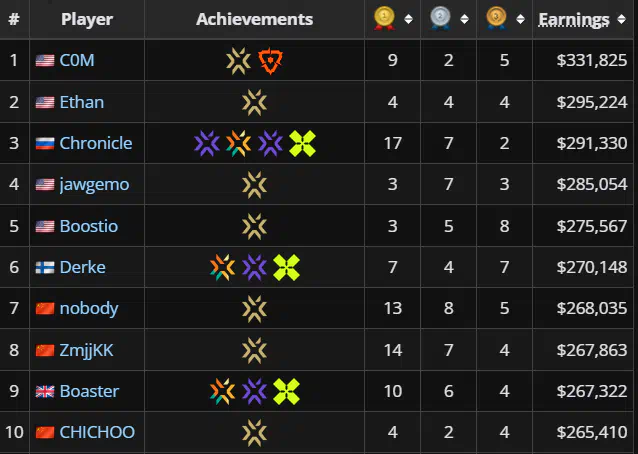
Task: Click the gold Champions icon in Ethan's row
Action: coord(254,102)
